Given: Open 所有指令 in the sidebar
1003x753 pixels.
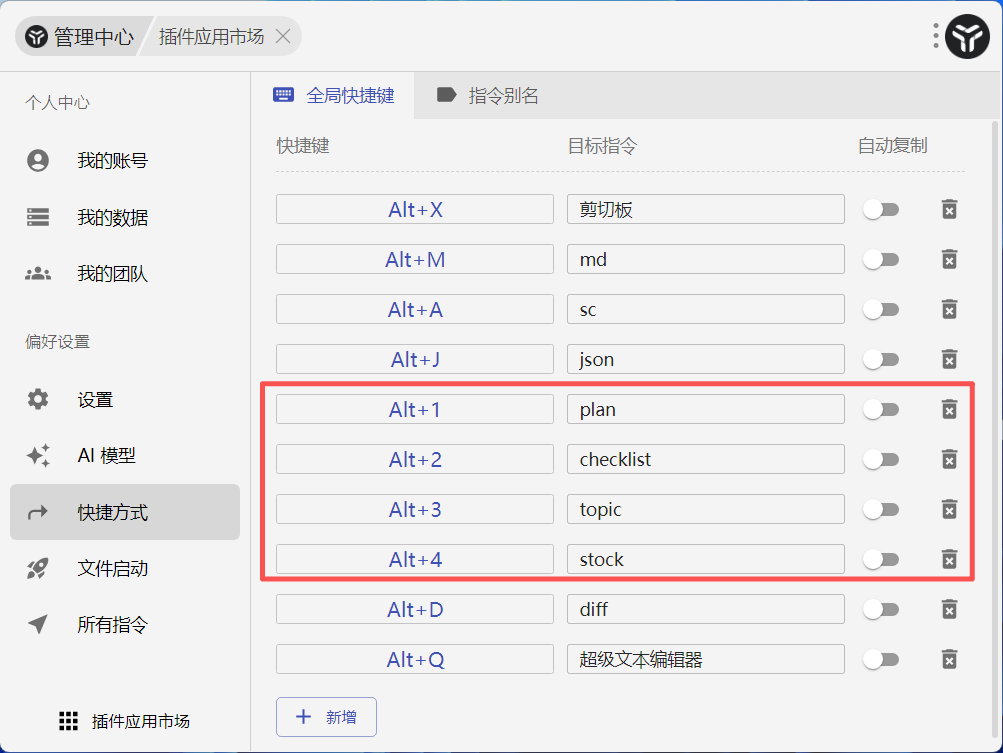Looking at the screenshot, I should tap(112, 625).
